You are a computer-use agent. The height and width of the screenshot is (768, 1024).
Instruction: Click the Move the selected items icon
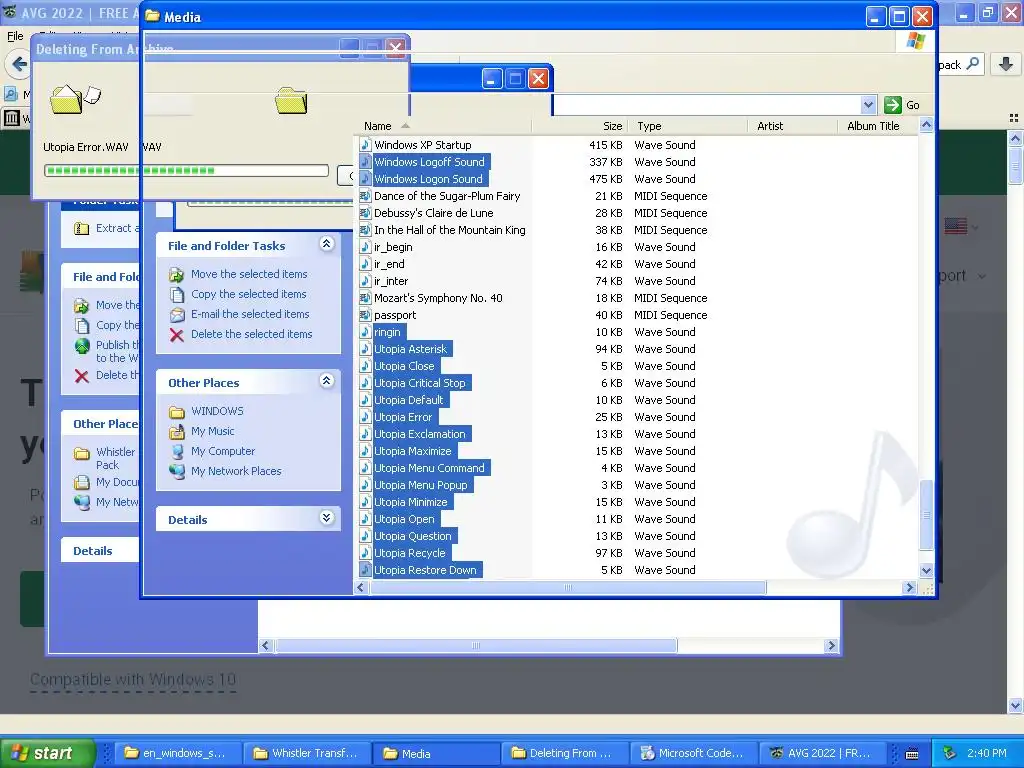click(176, 274)
